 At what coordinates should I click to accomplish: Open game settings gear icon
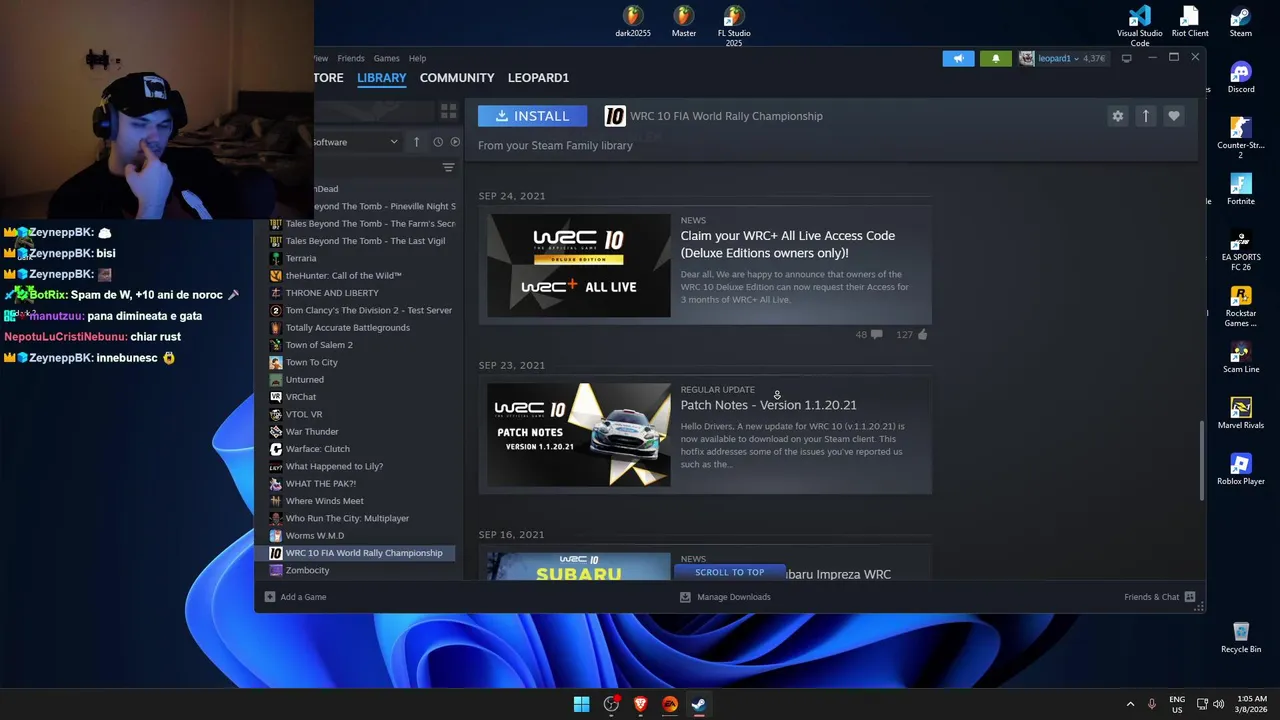click(1117, 116)
